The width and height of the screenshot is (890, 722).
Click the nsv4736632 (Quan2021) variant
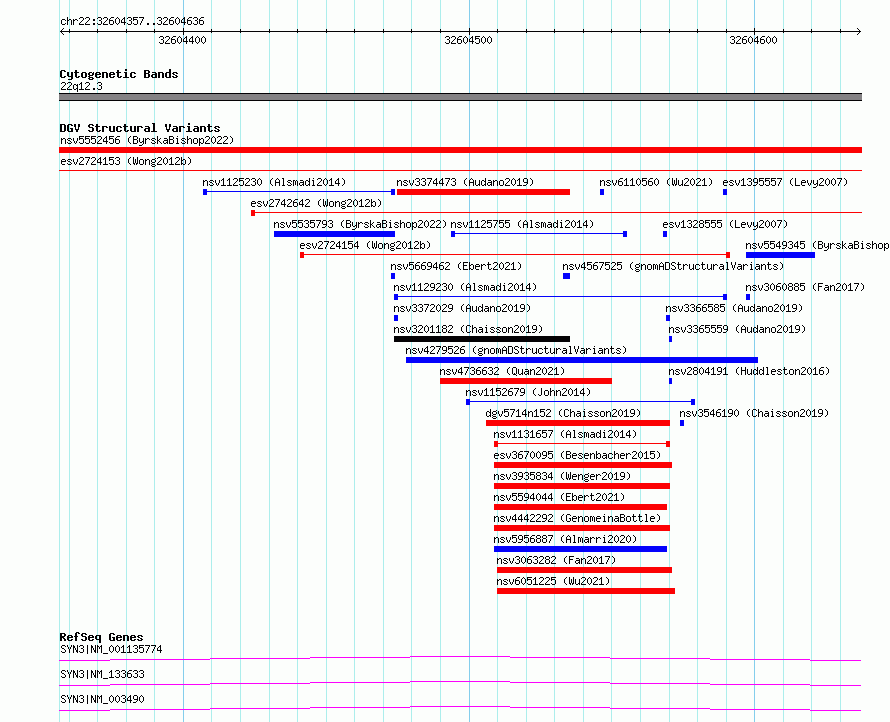tap(526, 381)
